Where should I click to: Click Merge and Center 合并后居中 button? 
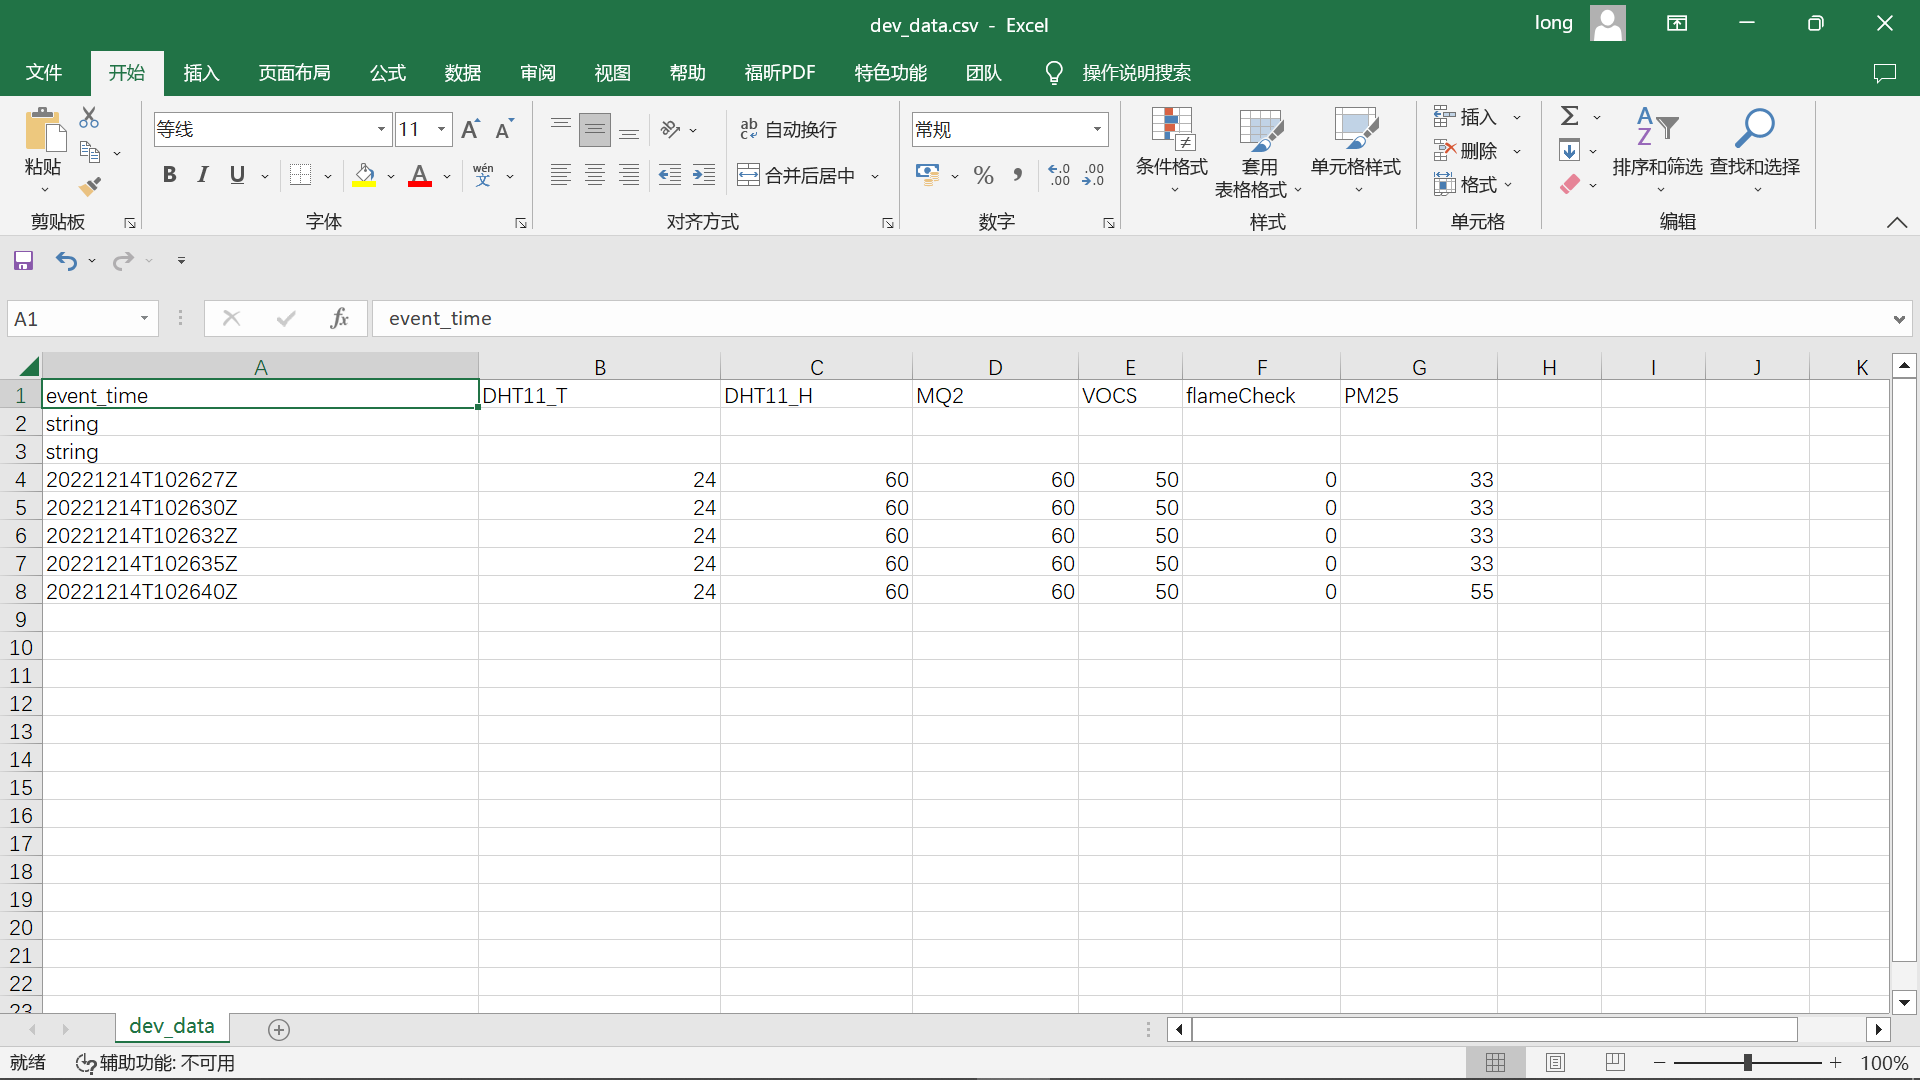pos(797,176)
